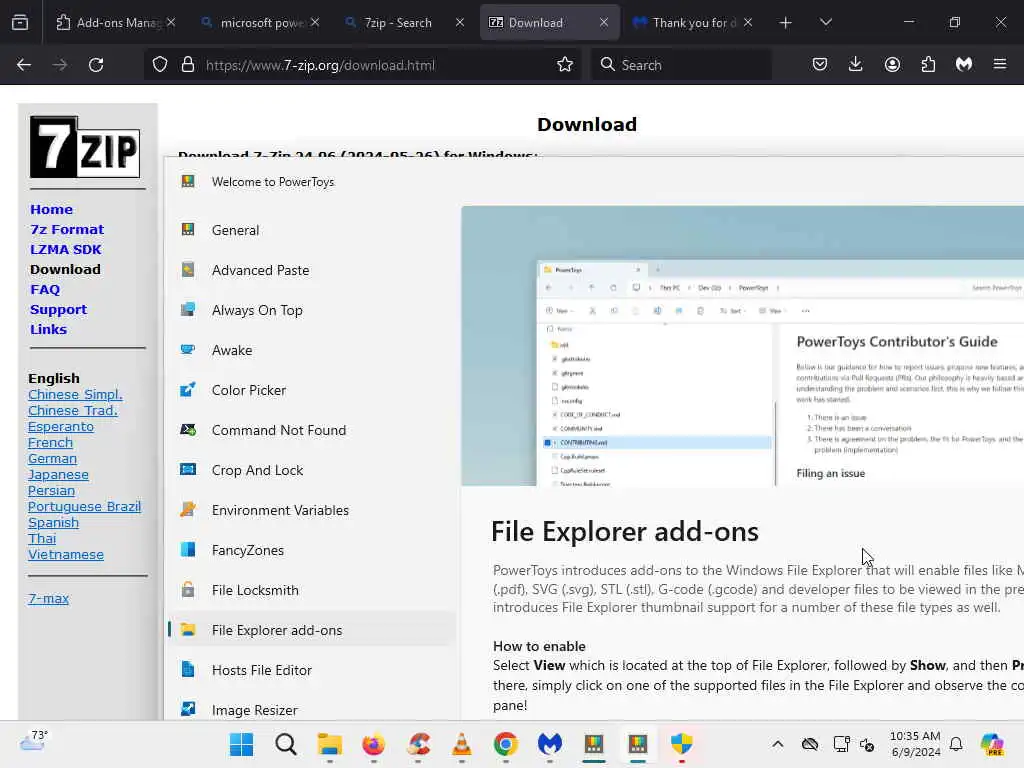Image resolution: width=1024 pixels, height=768 pixels.
Task: Reload the 7-zip download page
Action: [x=96, y=65]
